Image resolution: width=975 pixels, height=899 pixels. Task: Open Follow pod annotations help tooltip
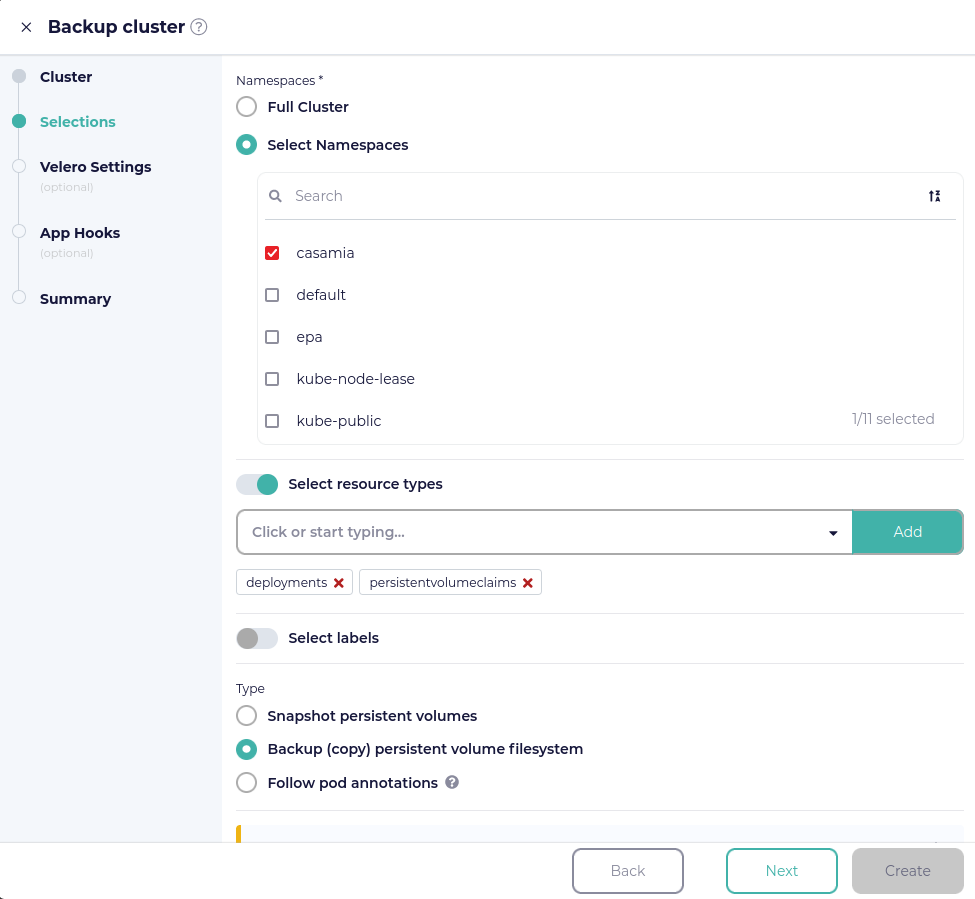pos(452,782)
